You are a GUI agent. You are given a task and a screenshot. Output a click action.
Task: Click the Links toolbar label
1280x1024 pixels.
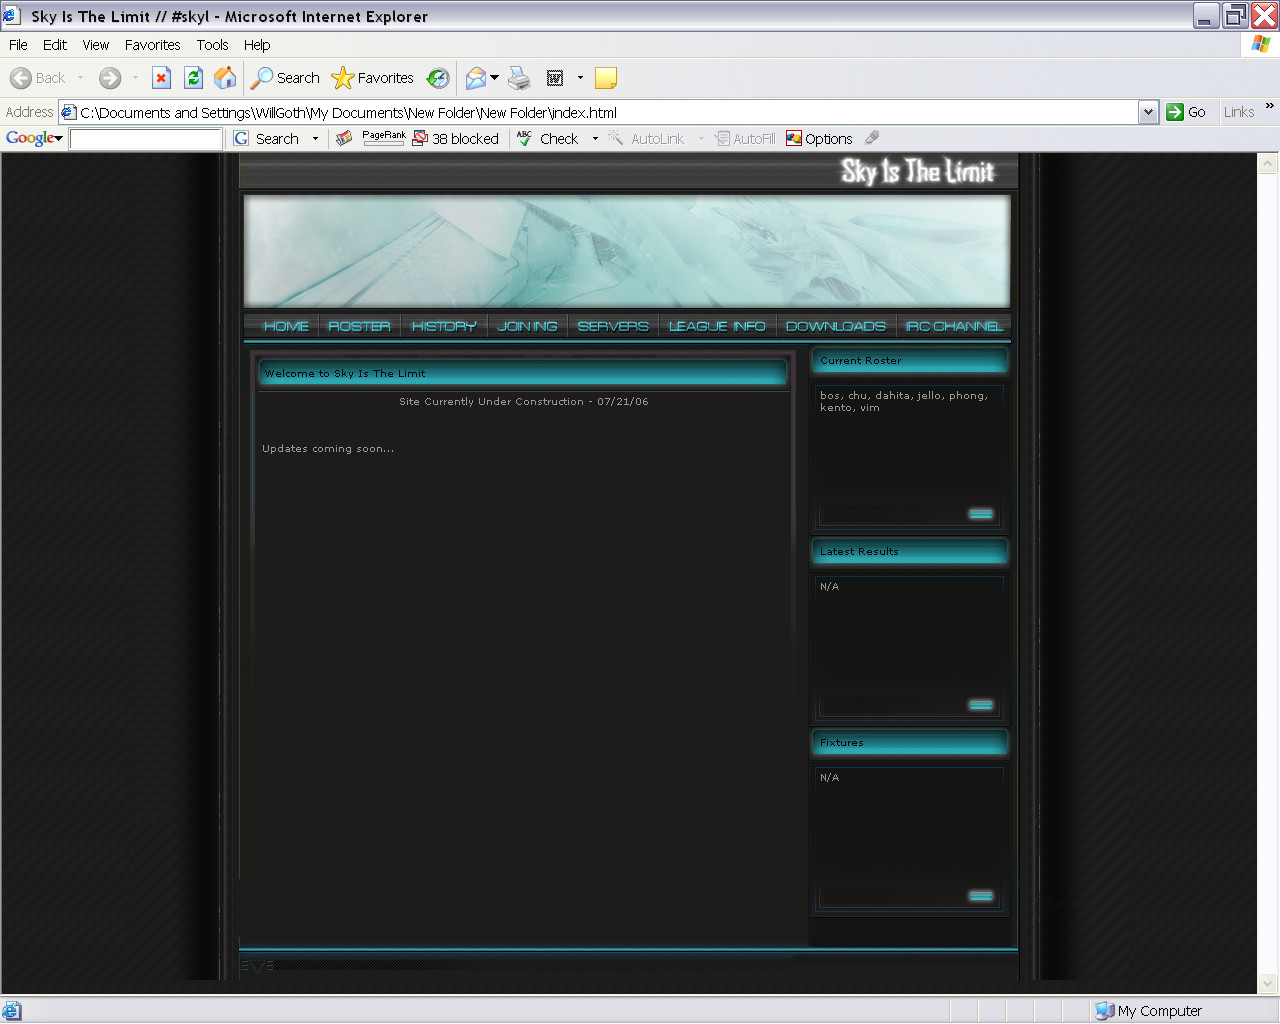(1239, 112)
